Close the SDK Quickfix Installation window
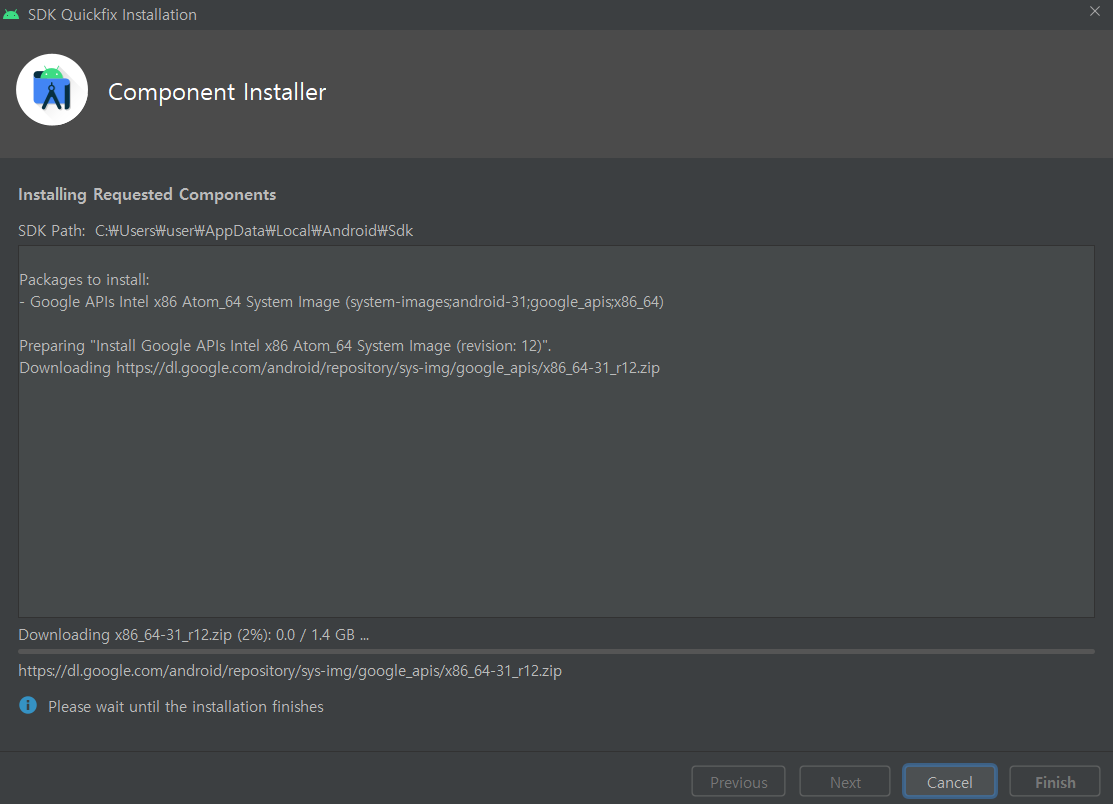The width and height of the screenshot is (1113, 804). (1095, 11)
